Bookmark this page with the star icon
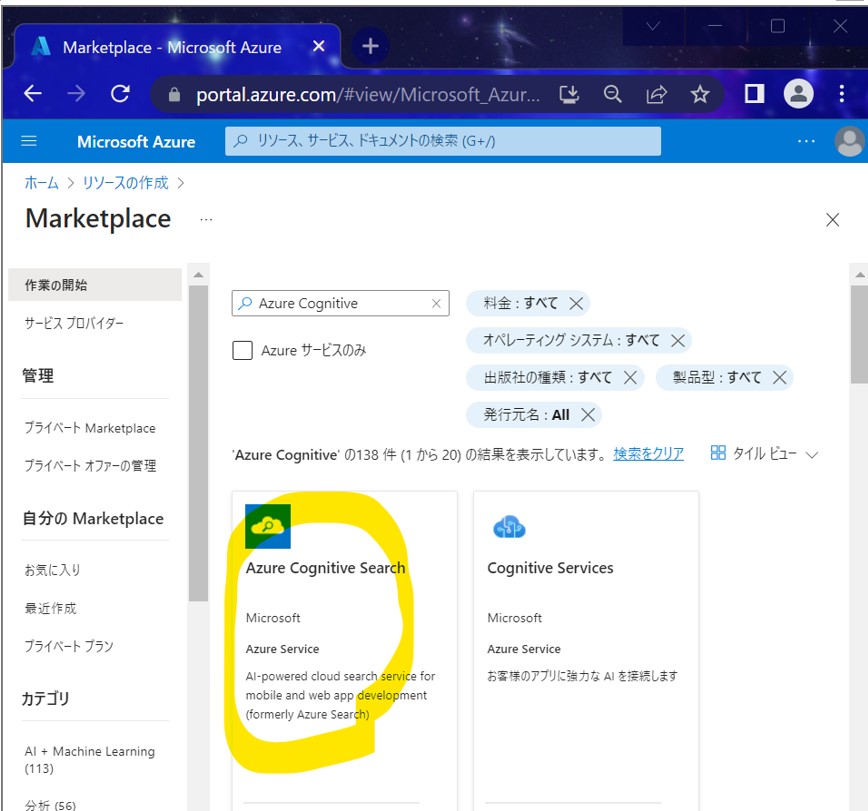 pos(700,94)
